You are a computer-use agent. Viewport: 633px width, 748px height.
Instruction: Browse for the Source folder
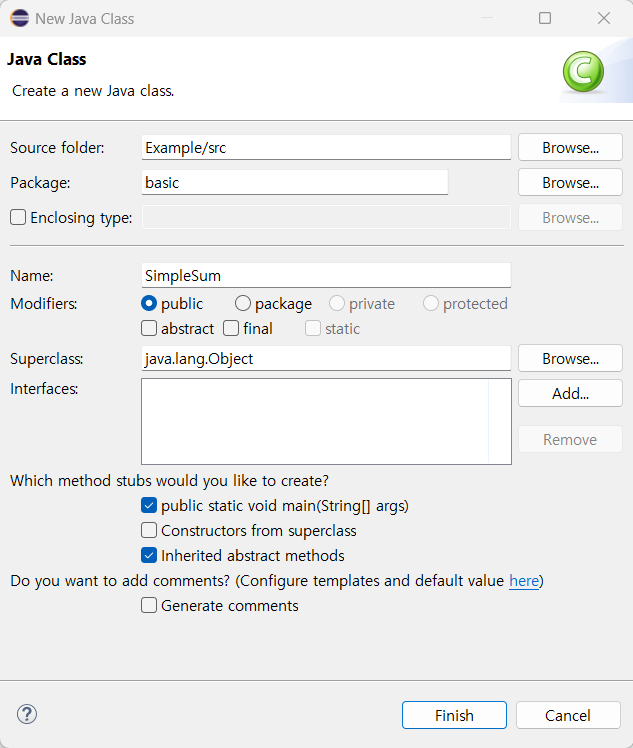pos(570,148)
